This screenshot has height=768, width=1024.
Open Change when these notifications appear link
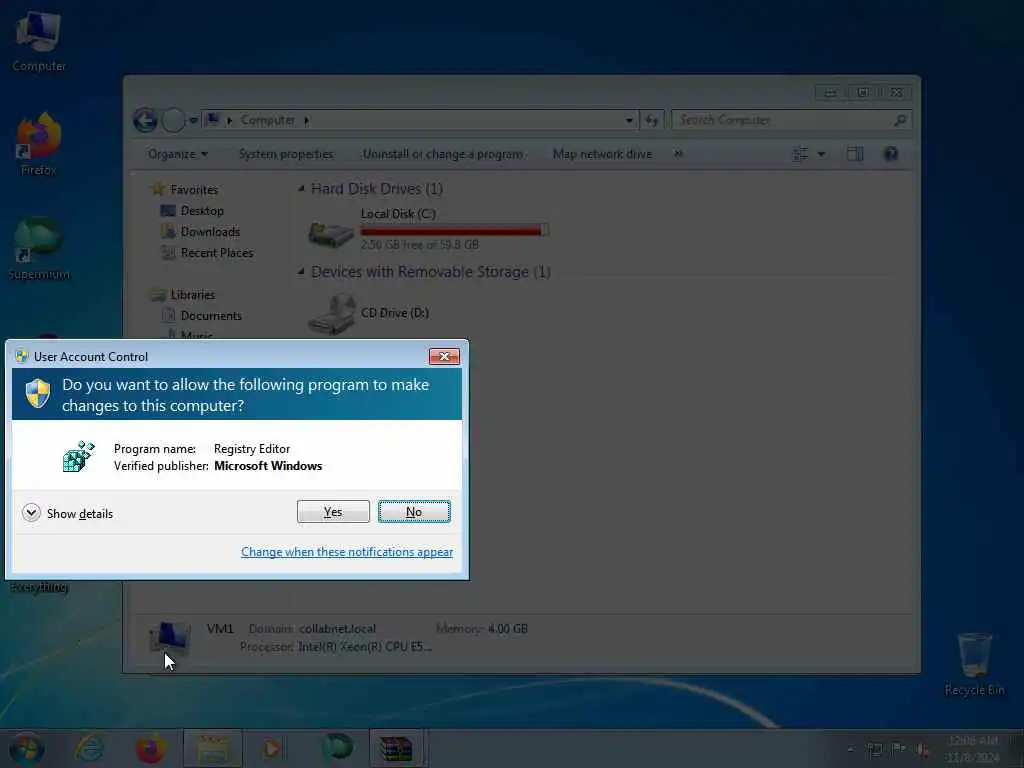point(347,552)
